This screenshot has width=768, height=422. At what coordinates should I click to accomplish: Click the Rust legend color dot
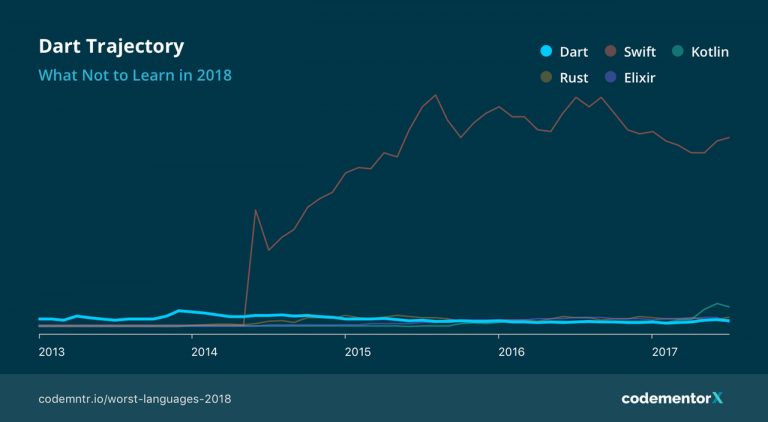(x=546, y=77)
